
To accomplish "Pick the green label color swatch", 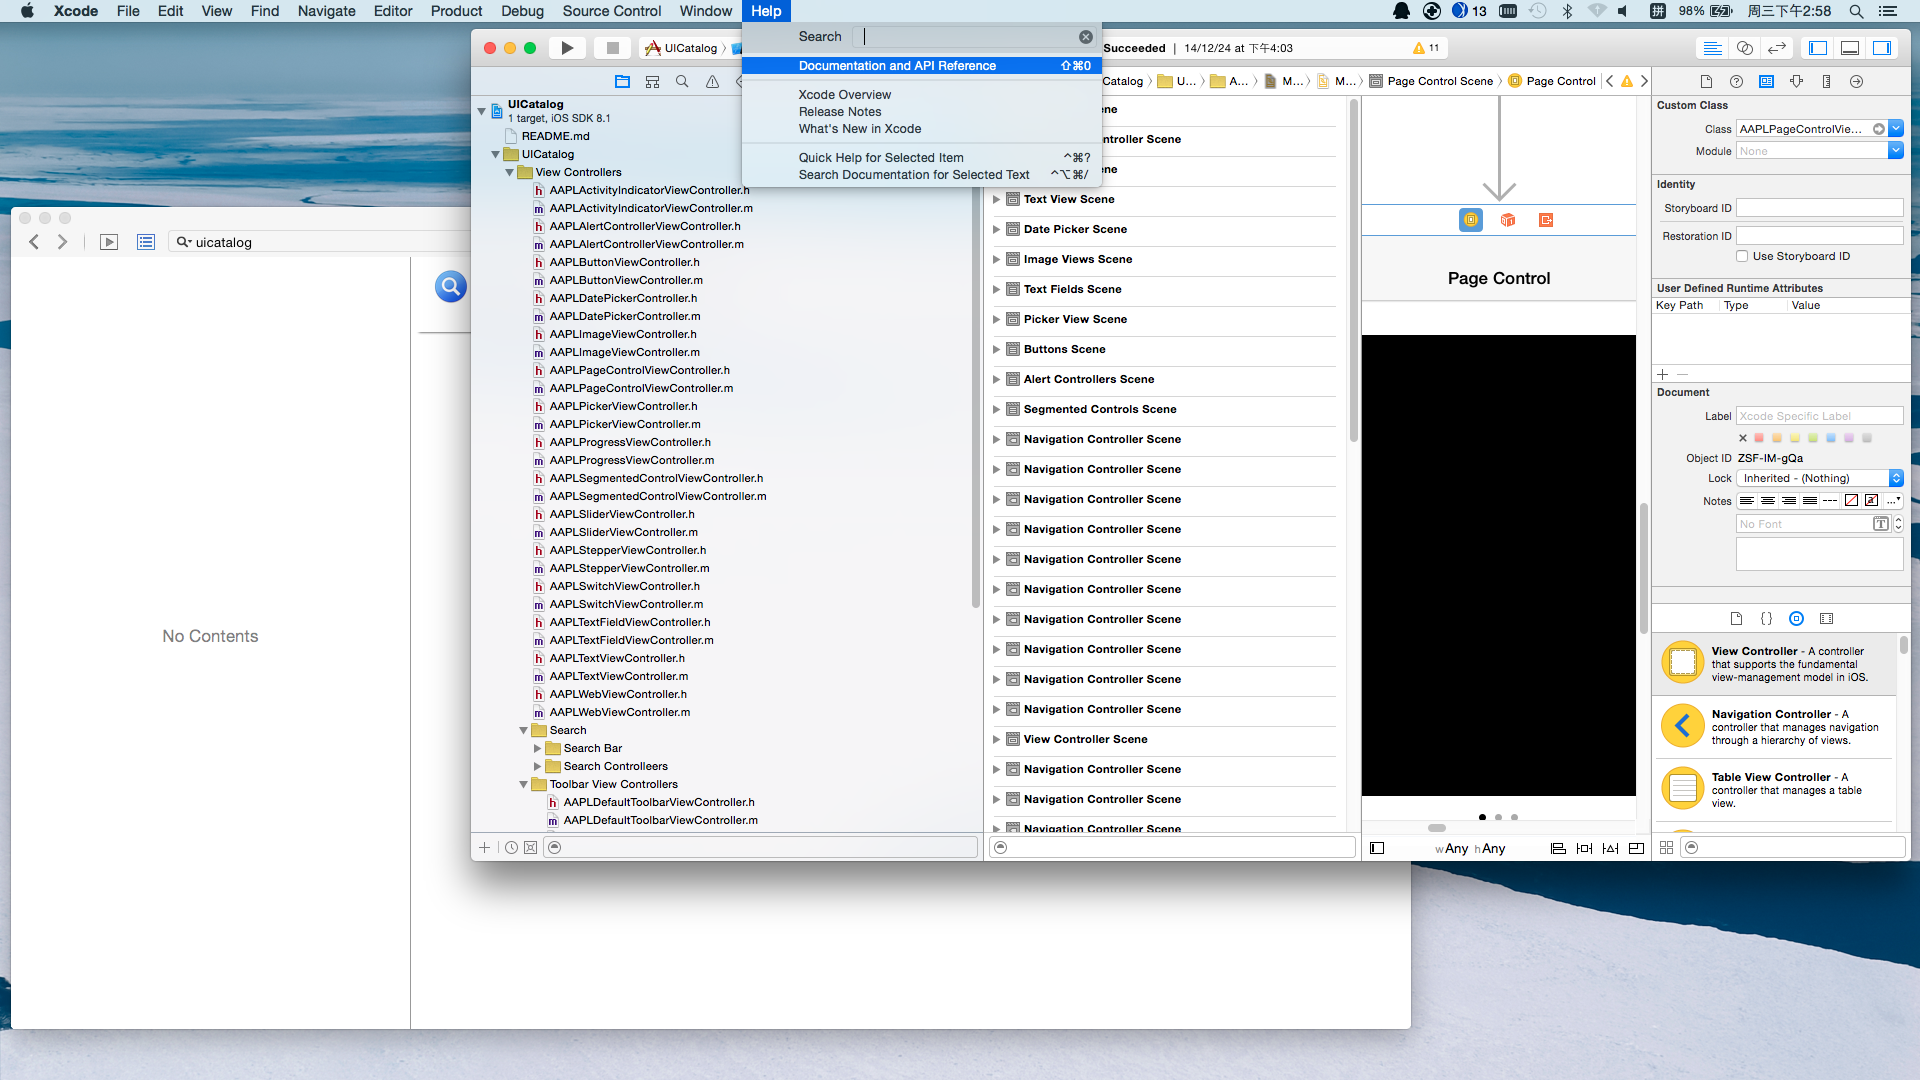I will pyautogui.click(x=1813, y=438).
